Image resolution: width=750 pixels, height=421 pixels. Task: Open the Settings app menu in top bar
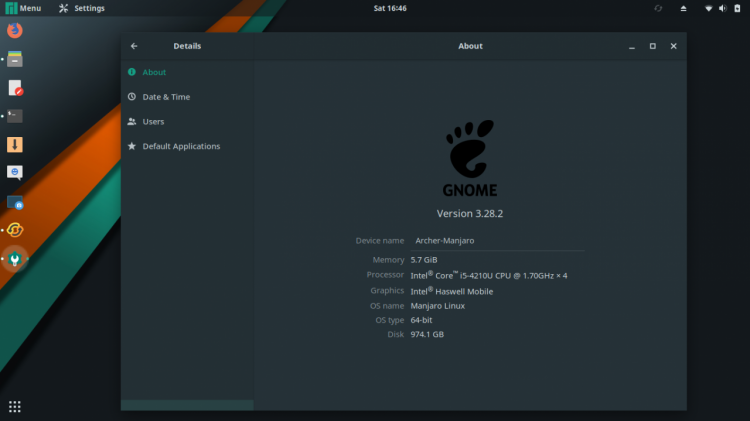(82, 8)
